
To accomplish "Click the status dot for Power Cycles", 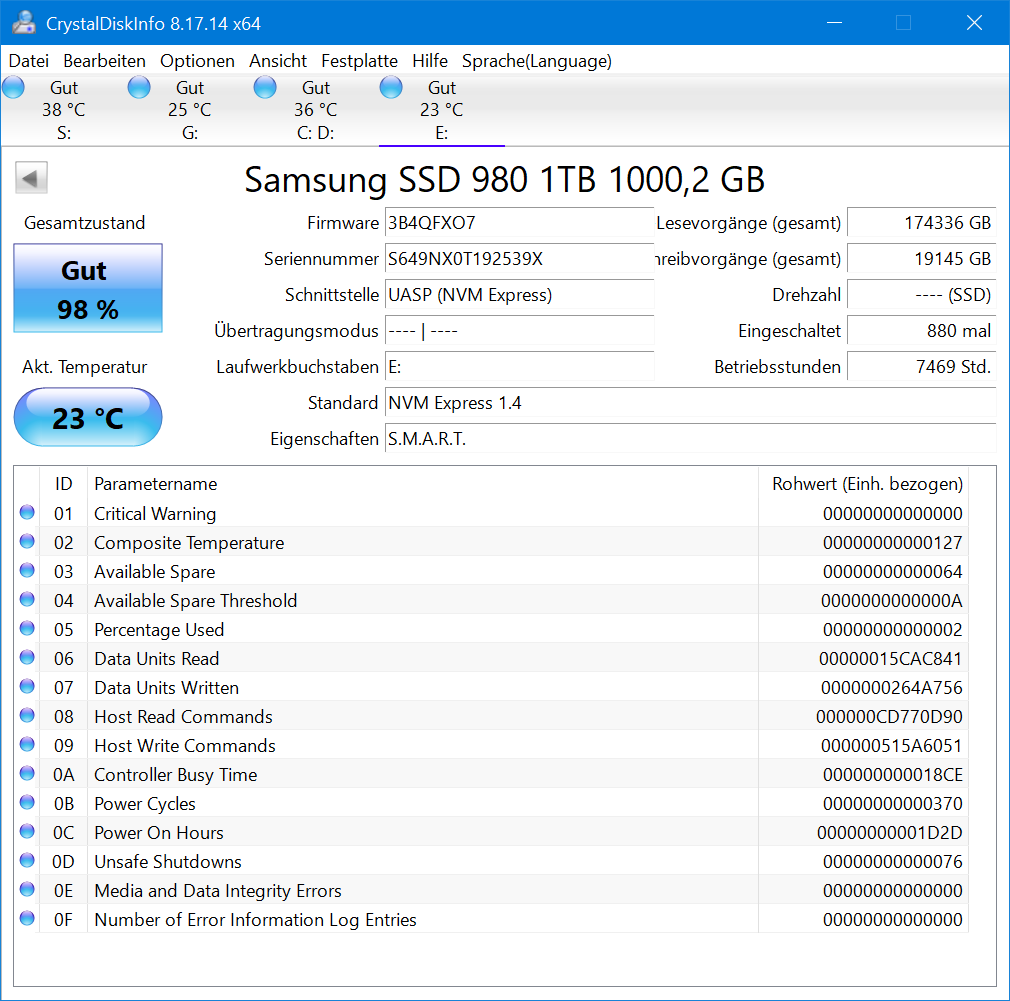I will pyautogui.click(x=27, y=802).
